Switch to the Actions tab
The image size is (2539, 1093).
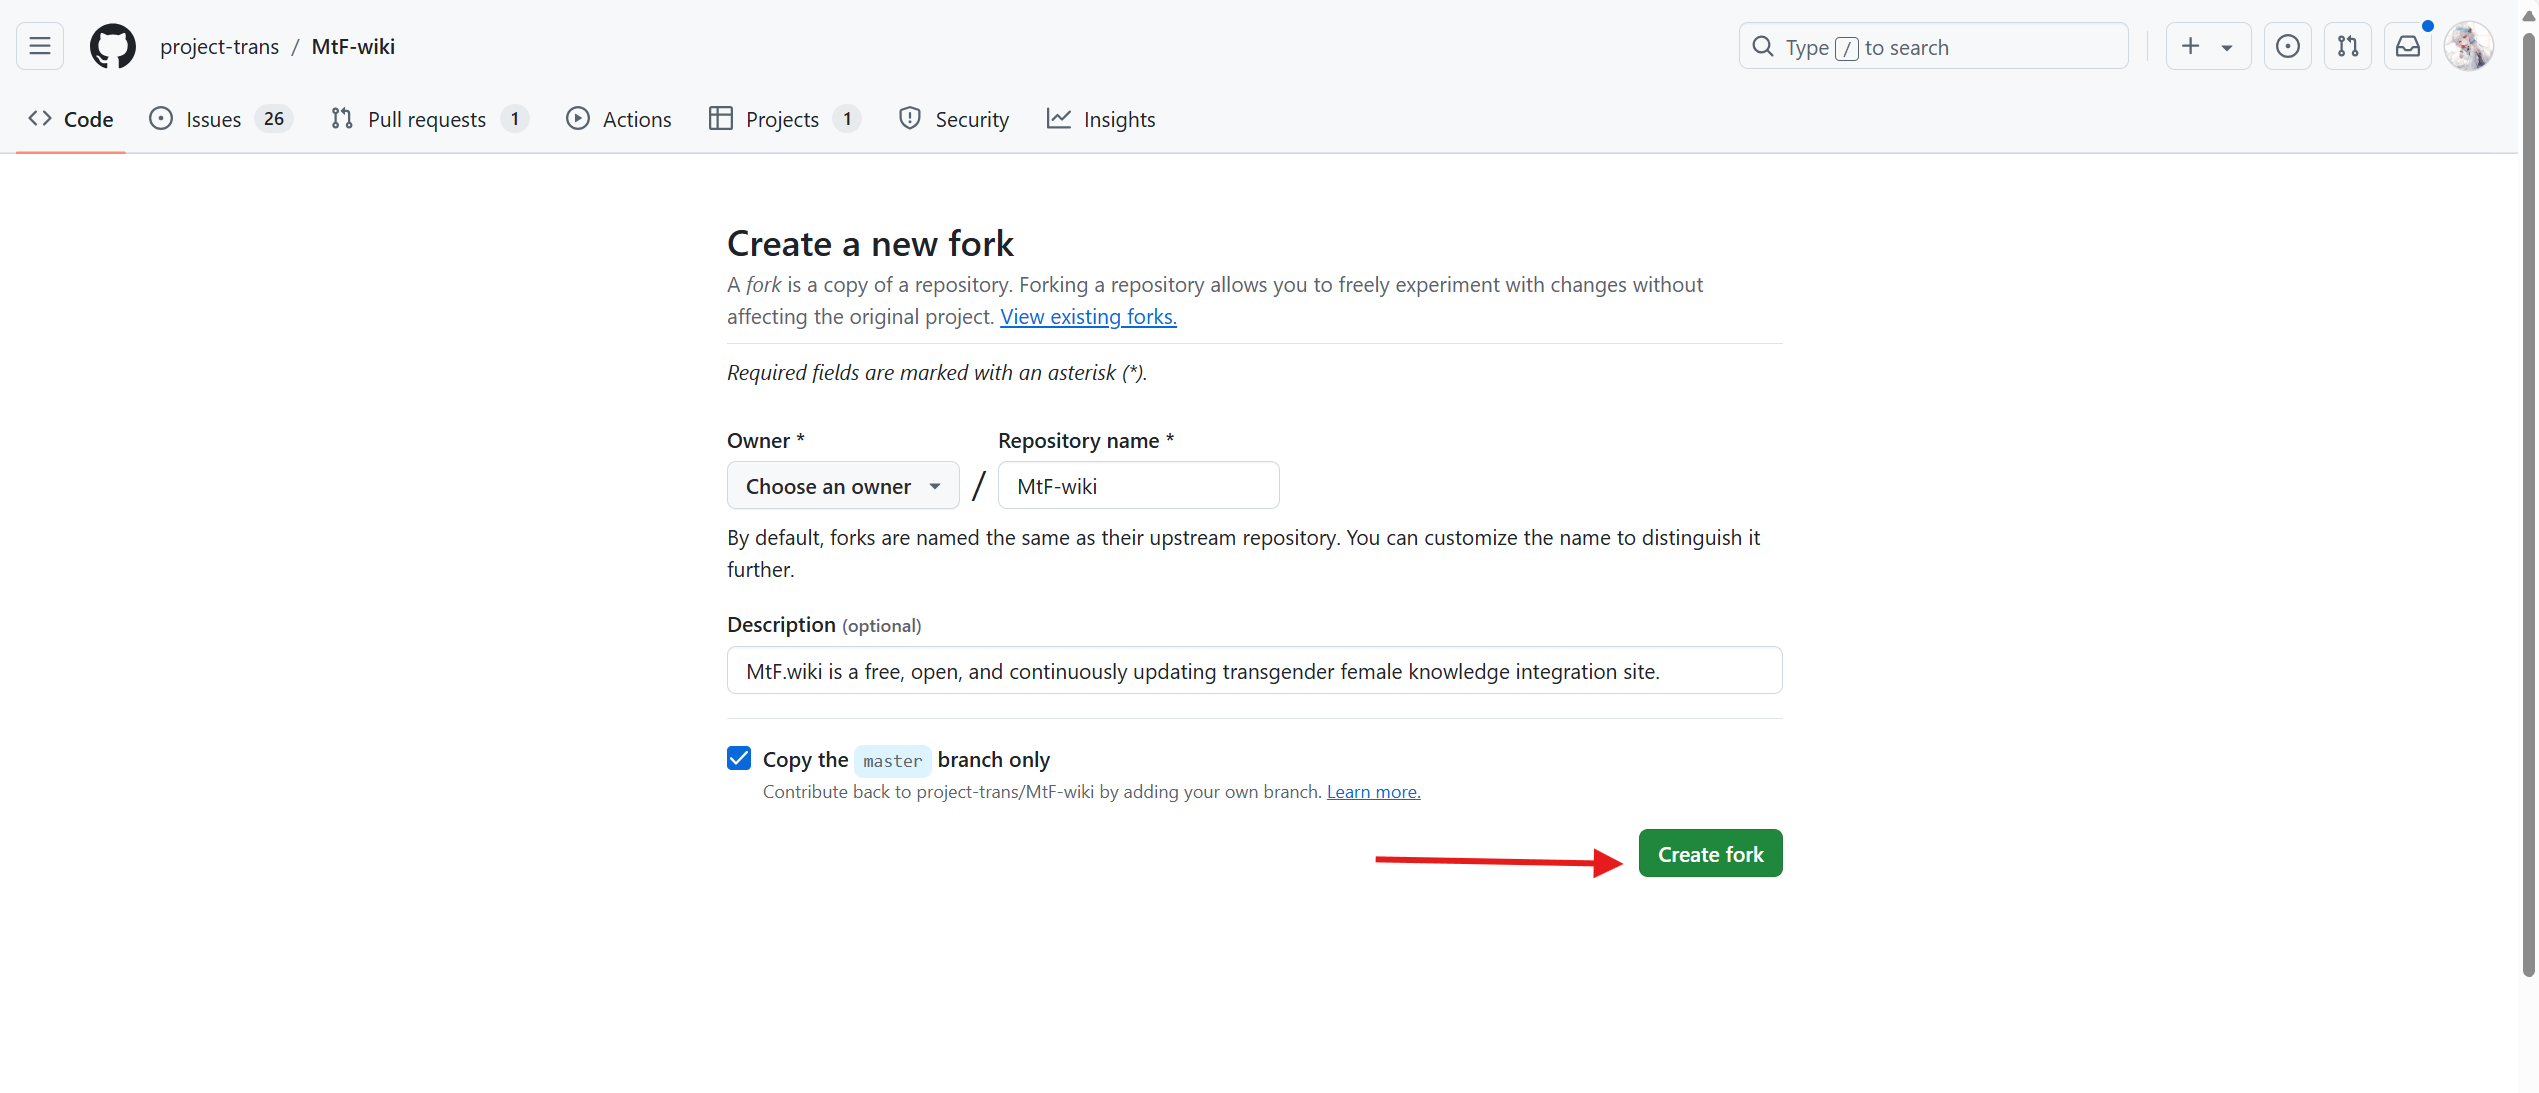click(x=618, y=119)
